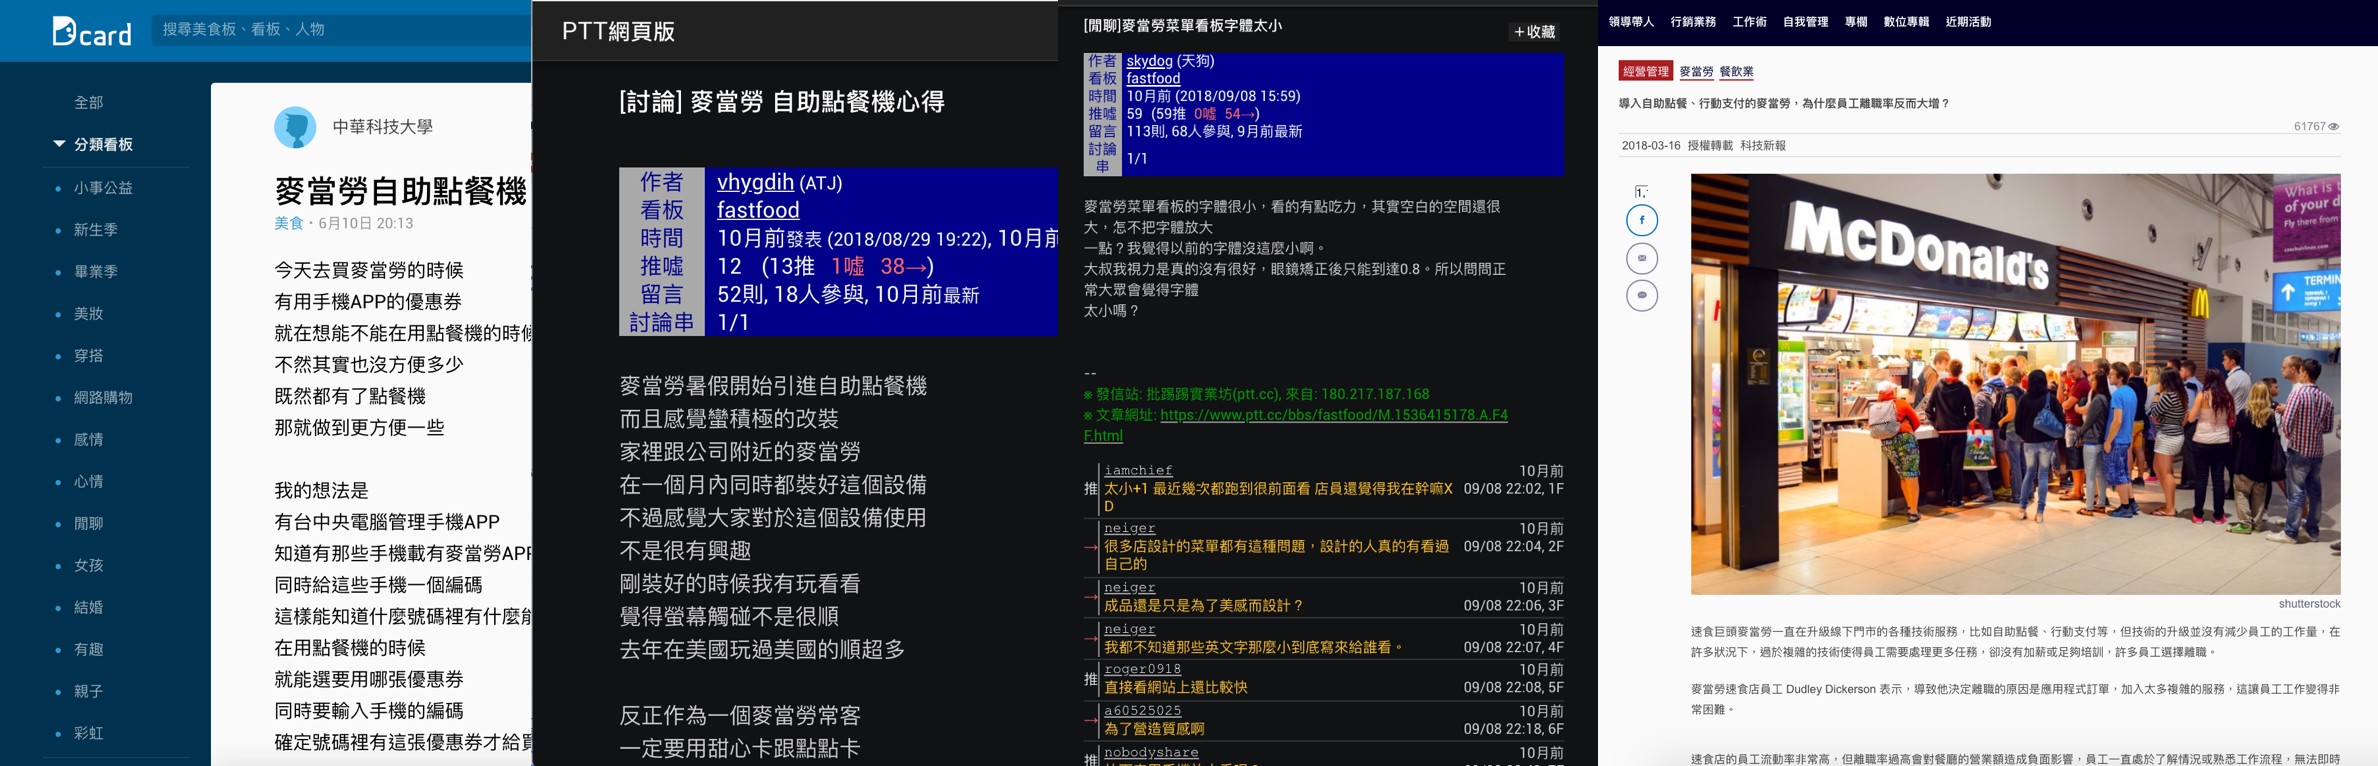Screen dimensions: 2378x766
Task: Open commenter iamchief's username link
Action: point(1138,470)
